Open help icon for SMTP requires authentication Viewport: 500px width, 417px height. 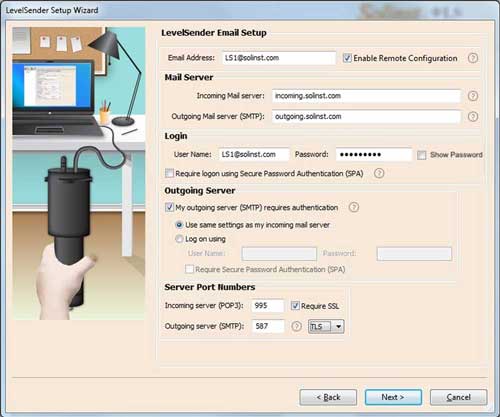[x=354, y=207]
